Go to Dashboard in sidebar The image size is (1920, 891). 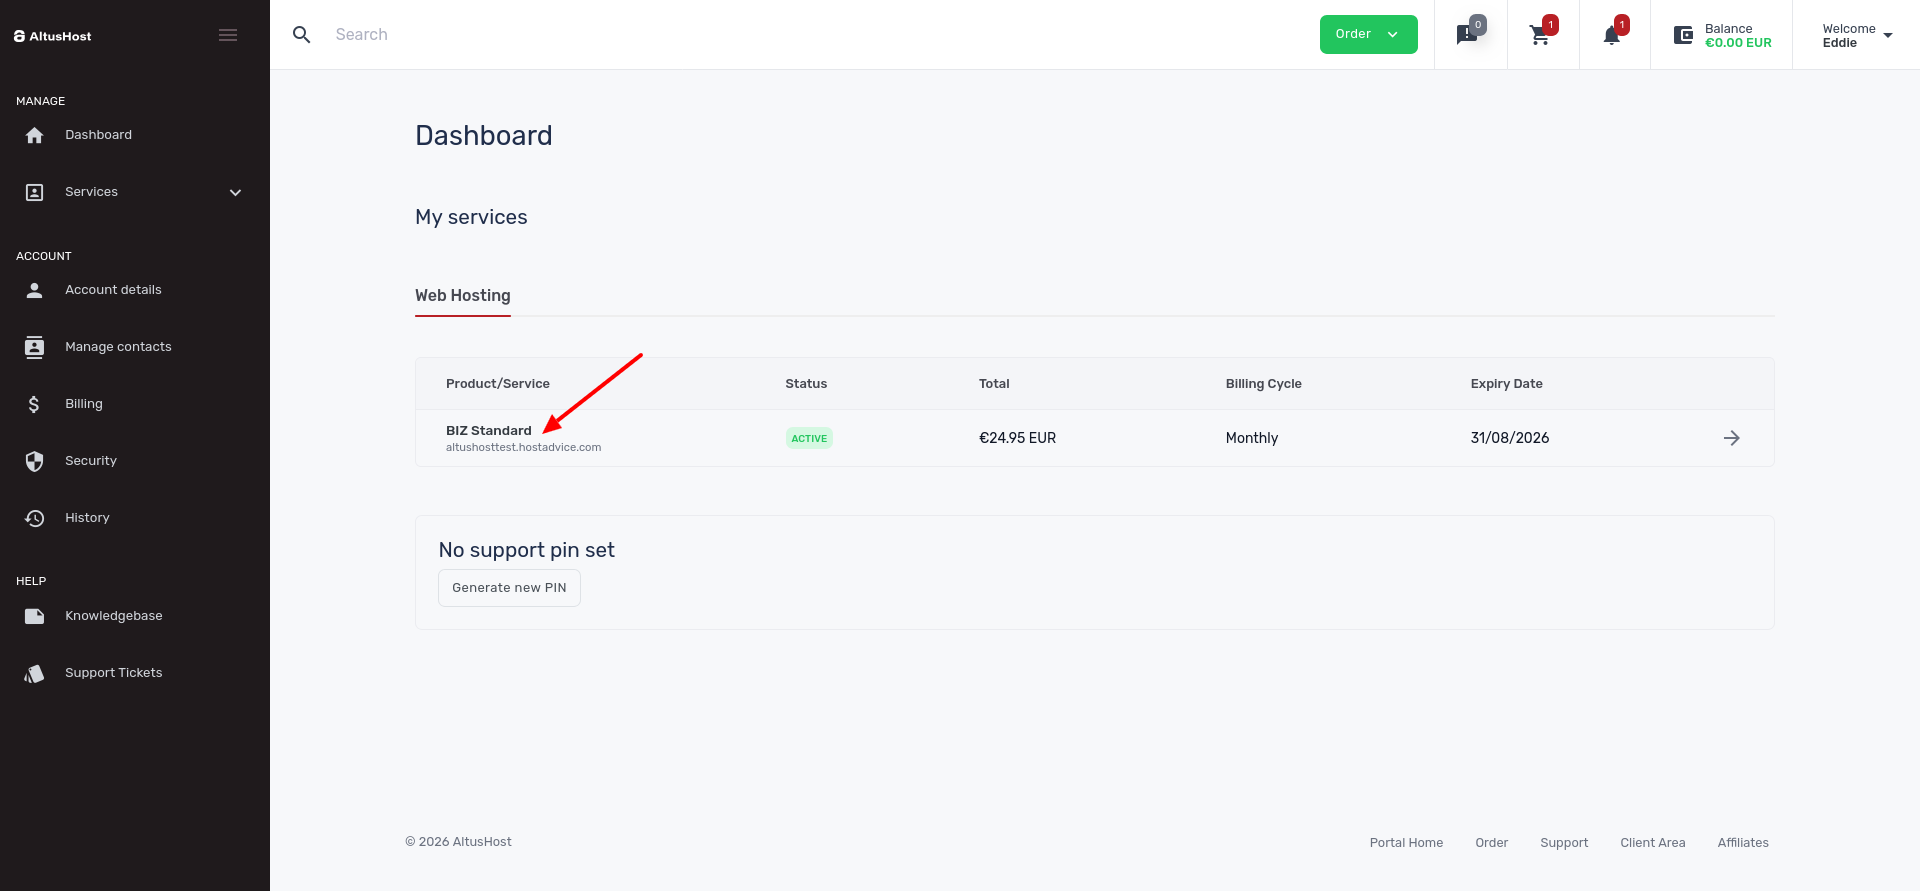(98, 135)
